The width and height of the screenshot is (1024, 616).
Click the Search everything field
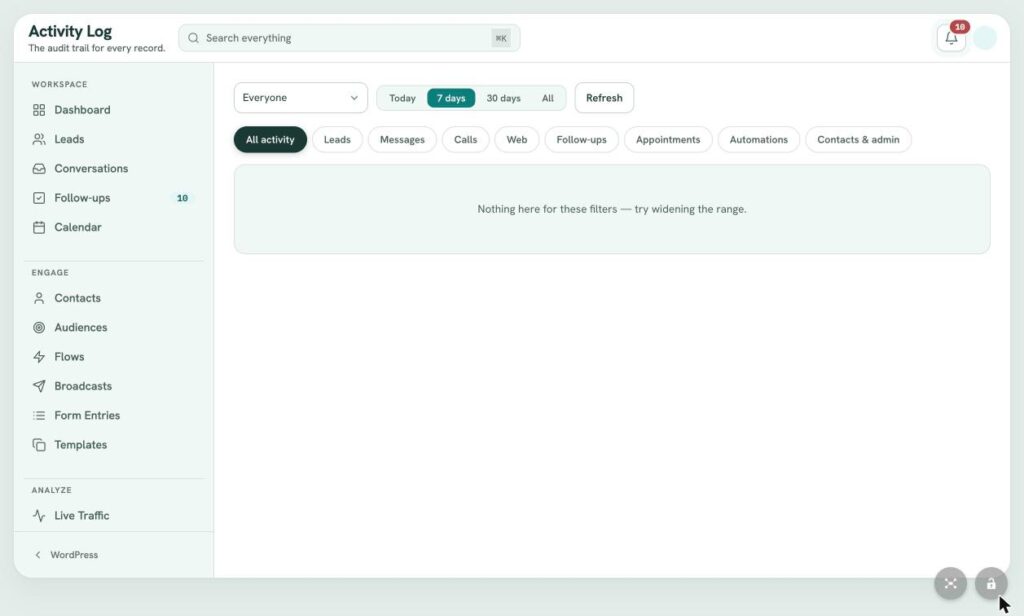click(x=349, y=38)
